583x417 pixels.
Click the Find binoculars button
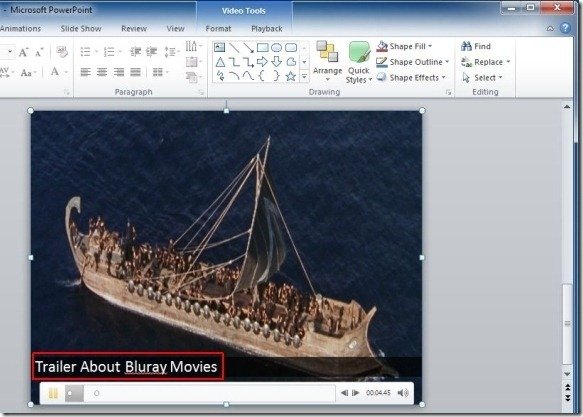click(476, 46)
